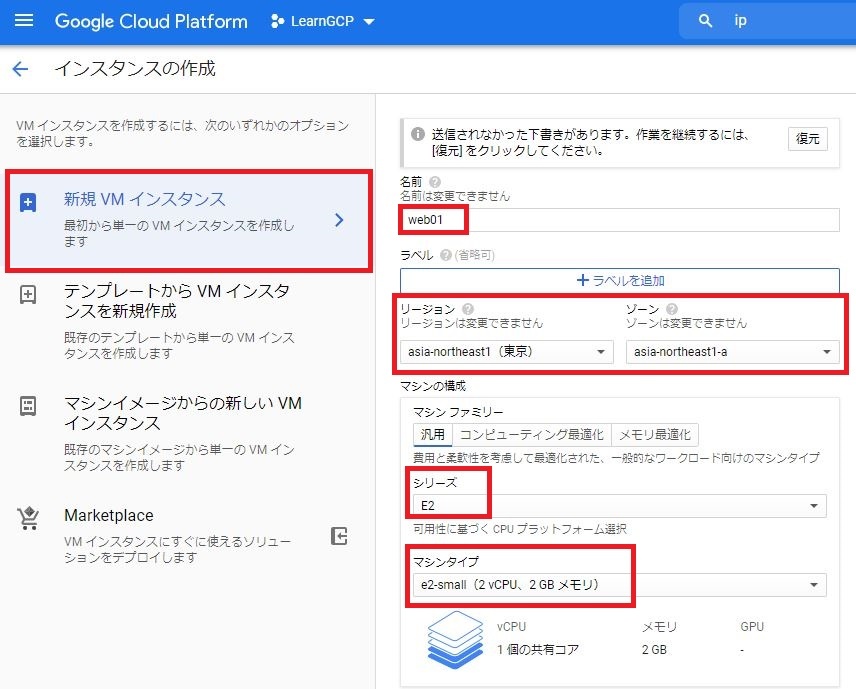Click the chevron on 新規 VM インスタンス

pos(339,220)
